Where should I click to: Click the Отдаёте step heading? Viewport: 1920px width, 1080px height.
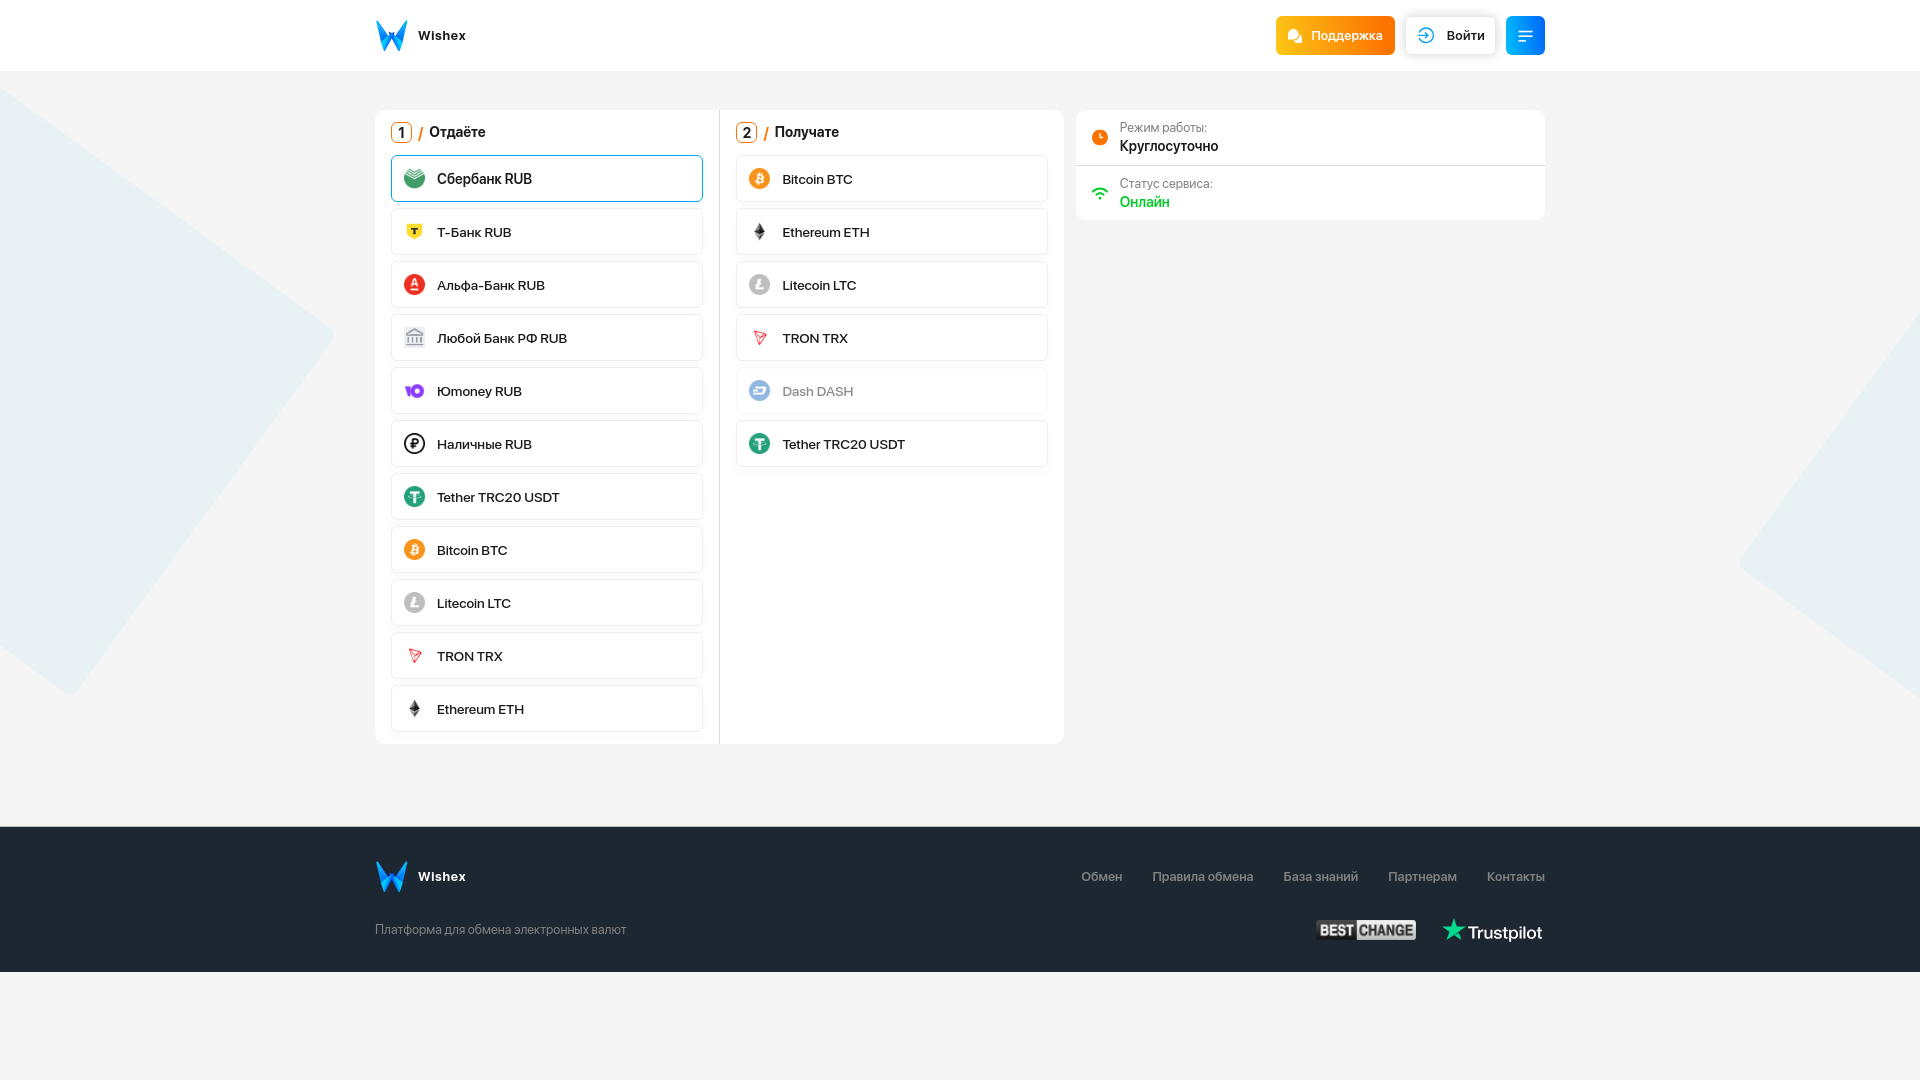457,132
